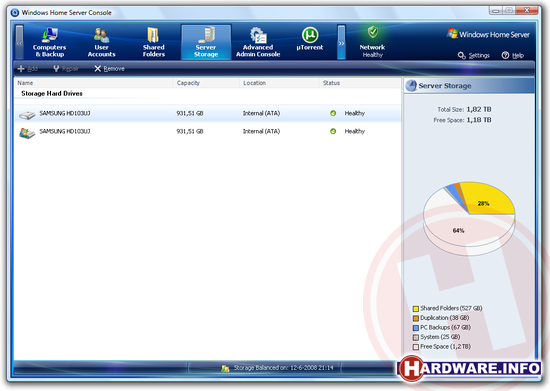Screen dimensions: 550x391
Task: Click the Repair toolbar button
Action: click(66, 69)
